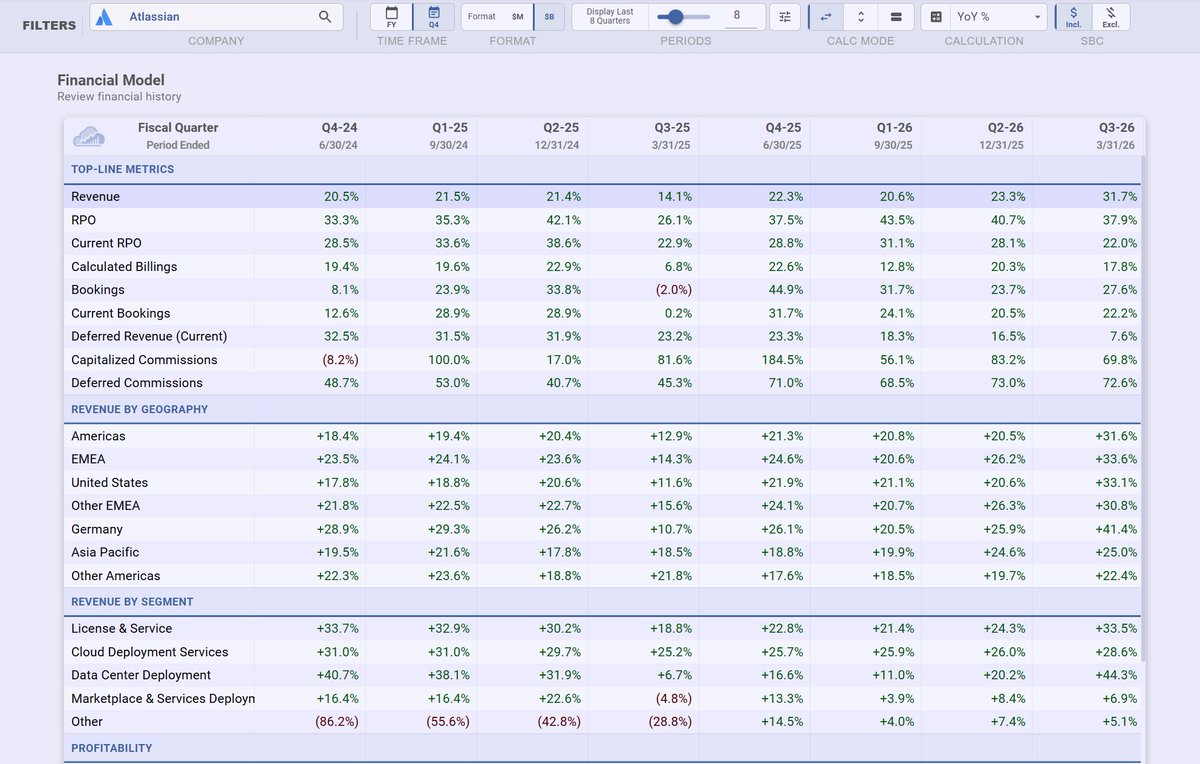Adjust the periods slider handle

pyautogui.click(x=676, y=17)
